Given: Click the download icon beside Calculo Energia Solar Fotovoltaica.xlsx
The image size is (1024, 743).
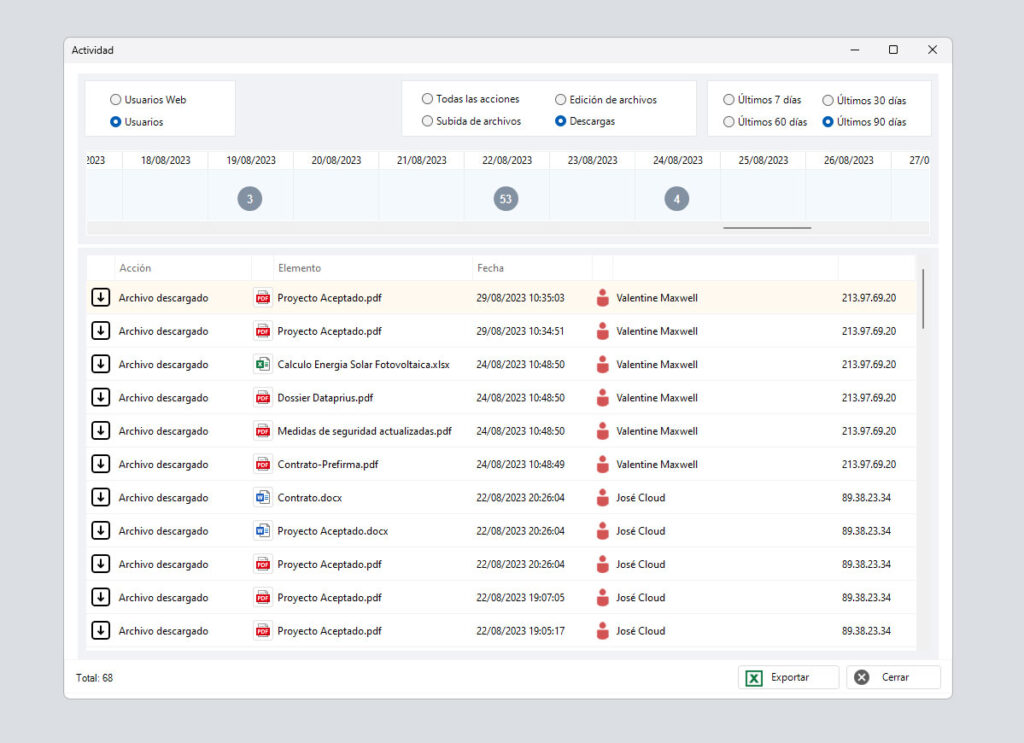Looking at the screenshot, I should 101,364.
